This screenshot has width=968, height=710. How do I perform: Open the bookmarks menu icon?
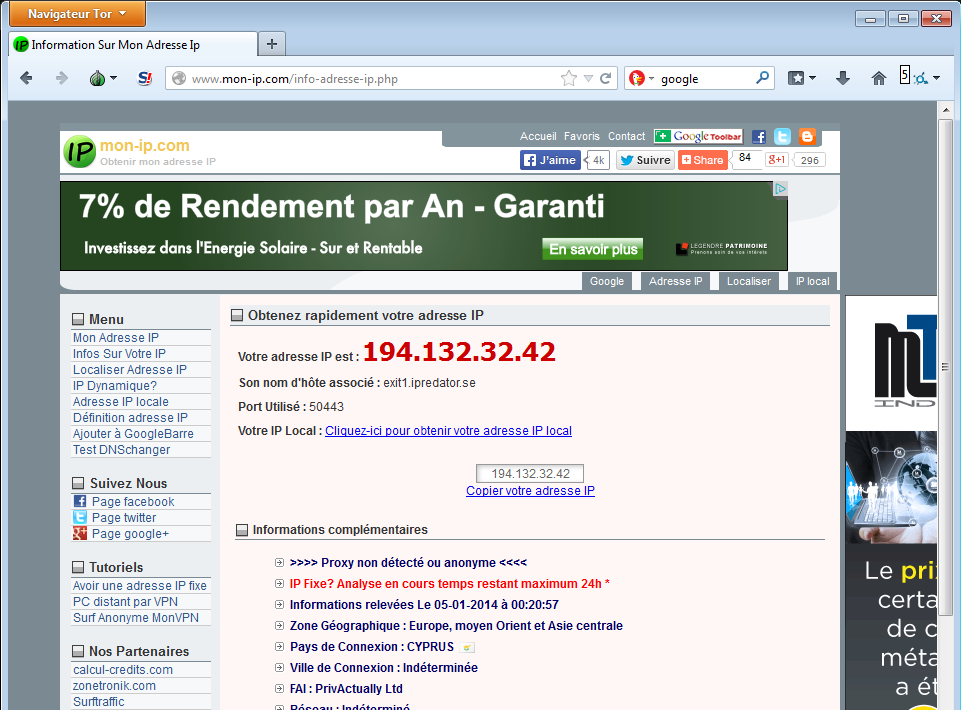[x=796, y=78]
